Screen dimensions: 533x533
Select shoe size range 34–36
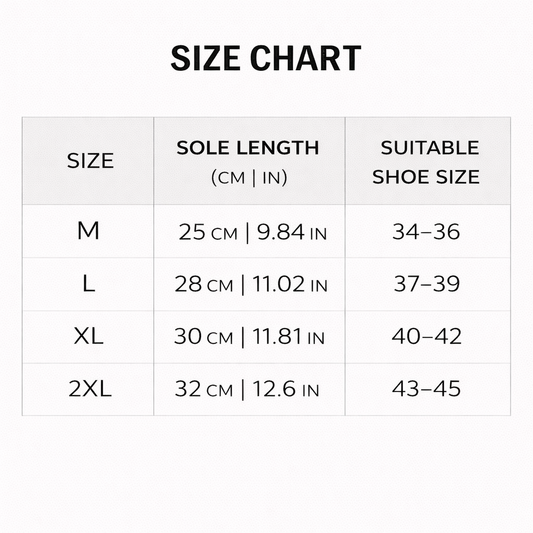[x=426, y=232]
